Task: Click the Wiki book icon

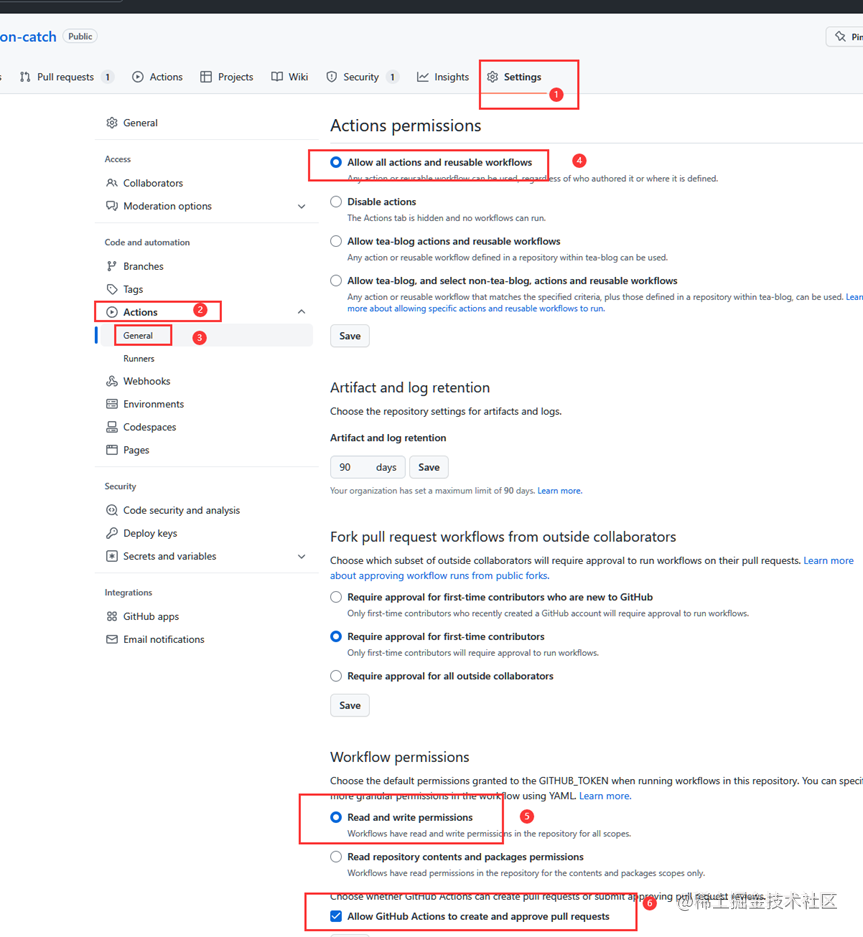Action: pyautogui.click(x=277, y=76)
